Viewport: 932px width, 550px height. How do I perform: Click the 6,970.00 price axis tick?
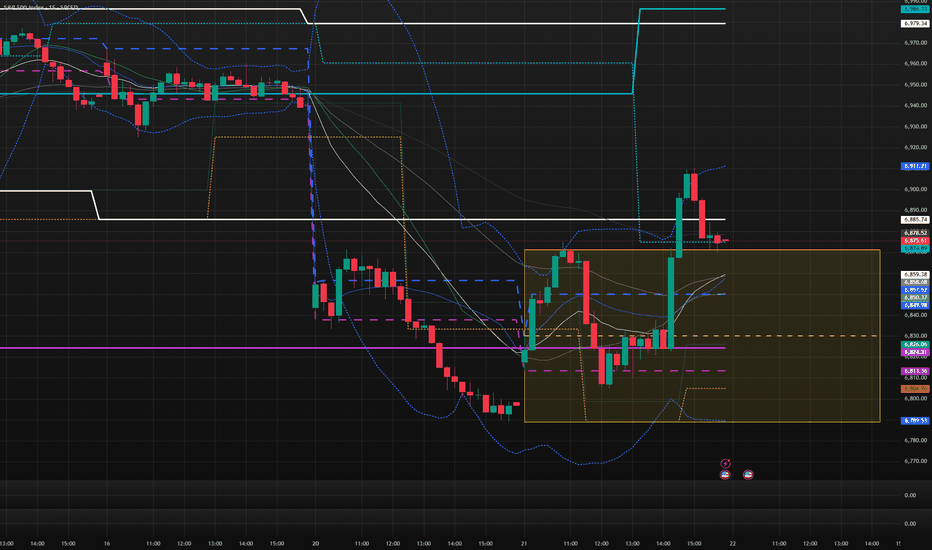pyautogui.click(x=915, y=43)
